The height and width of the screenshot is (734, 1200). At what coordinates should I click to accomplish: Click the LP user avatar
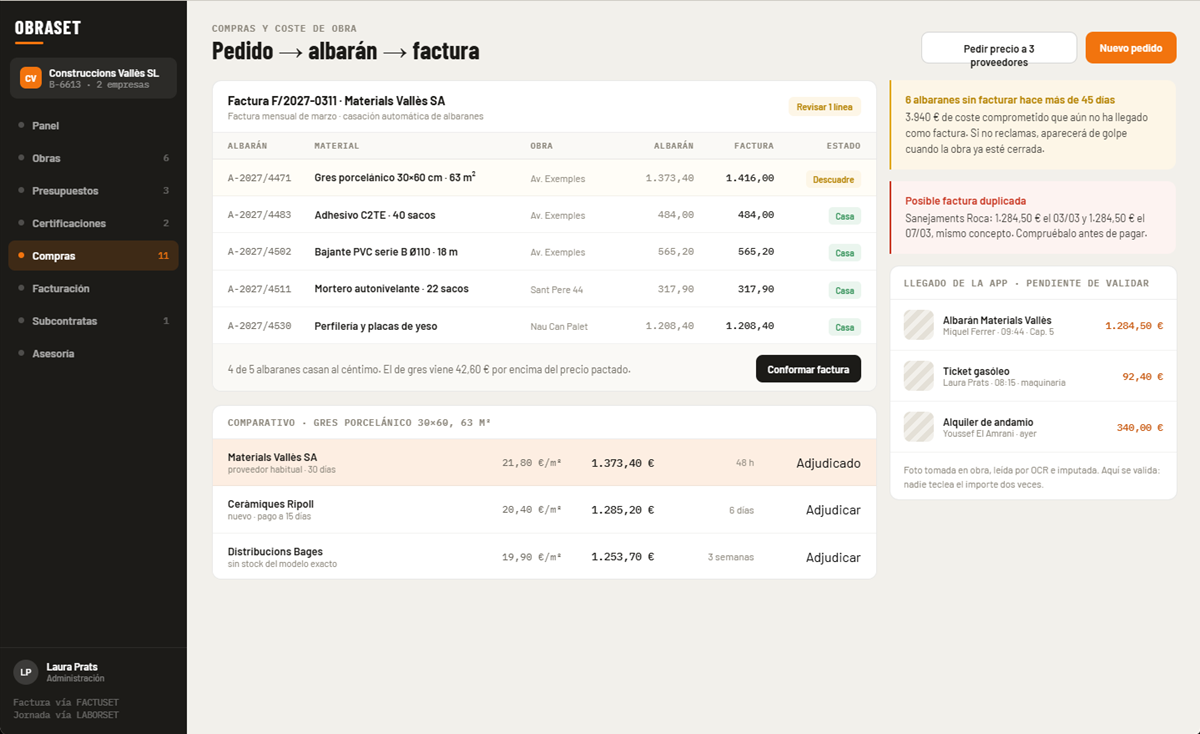click(26, 672)
